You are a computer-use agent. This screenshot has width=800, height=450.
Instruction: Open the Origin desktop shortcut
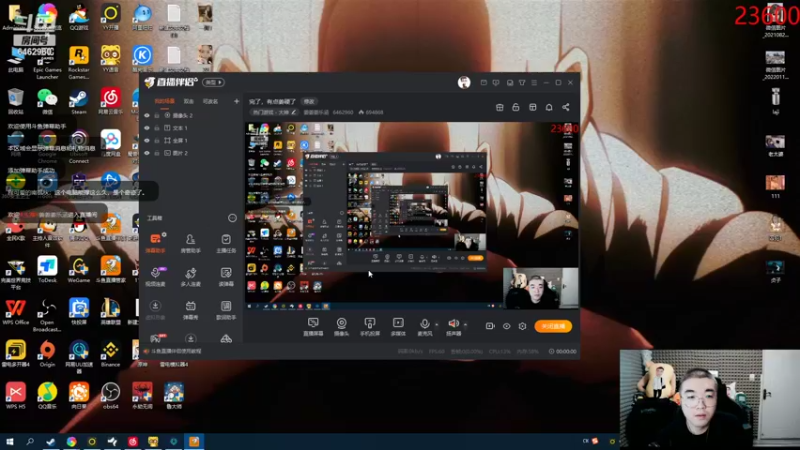pos(47,354)
